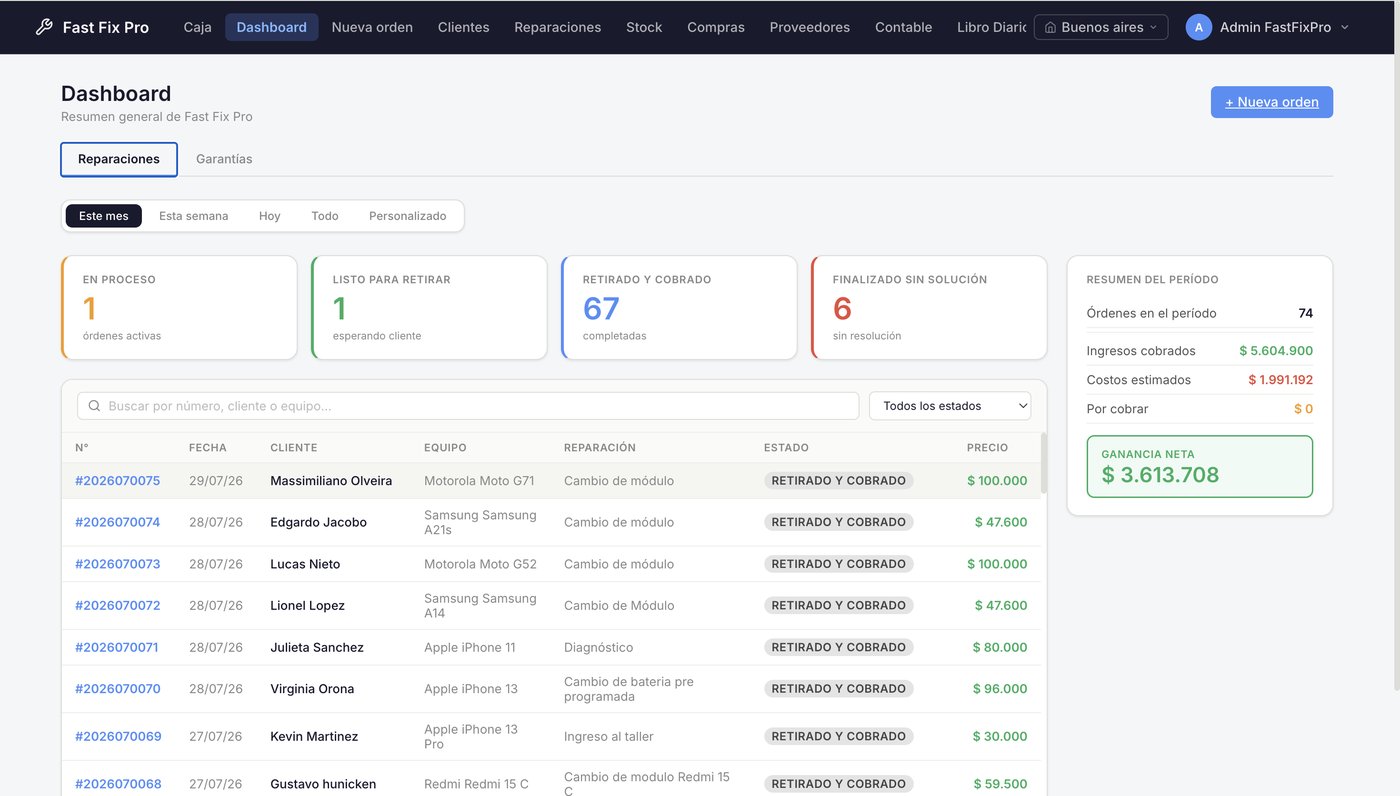Select the Esta semana period filter
This screenshot has height=796, width=1400.
194,216
